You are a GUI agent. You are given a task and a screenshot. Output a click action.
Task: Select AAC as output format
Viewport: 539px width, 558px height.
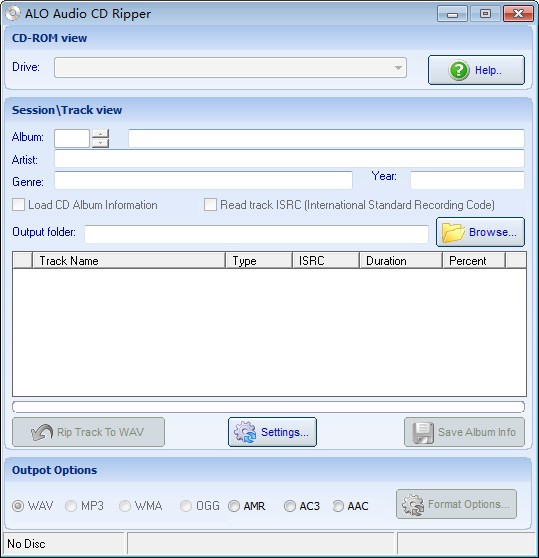click(338, 506)
